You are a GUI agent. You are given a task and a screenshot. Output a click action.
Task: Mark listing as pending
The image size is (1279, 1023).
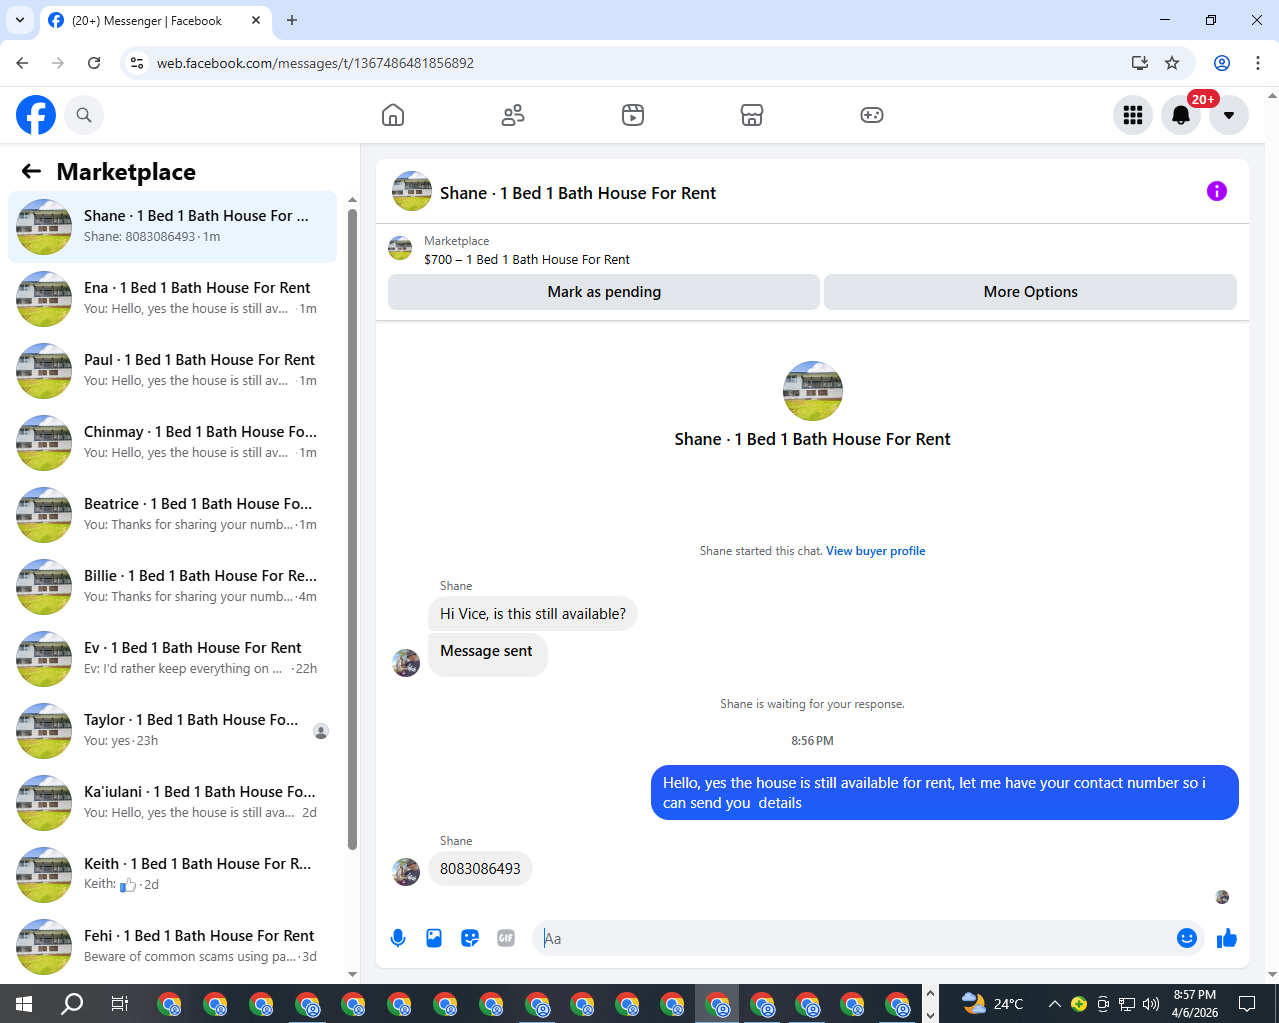click(604, 292)
